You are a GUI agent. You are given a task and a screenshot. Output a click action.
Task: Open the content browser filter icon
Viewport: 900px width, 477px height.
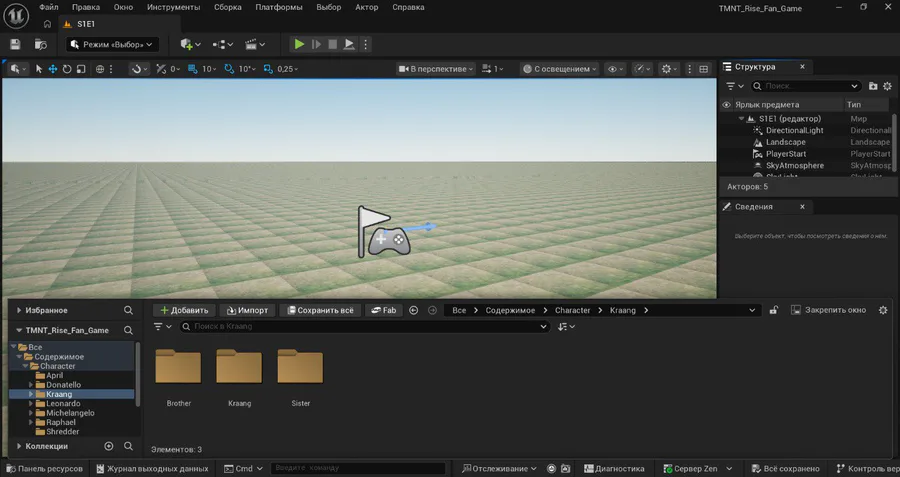pyautogui.click(x=163, y=327)
